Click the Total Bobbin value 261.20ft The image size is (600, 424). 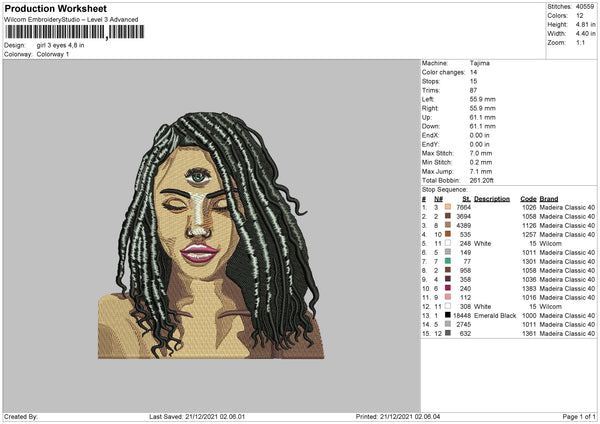(x=481, y=180)
